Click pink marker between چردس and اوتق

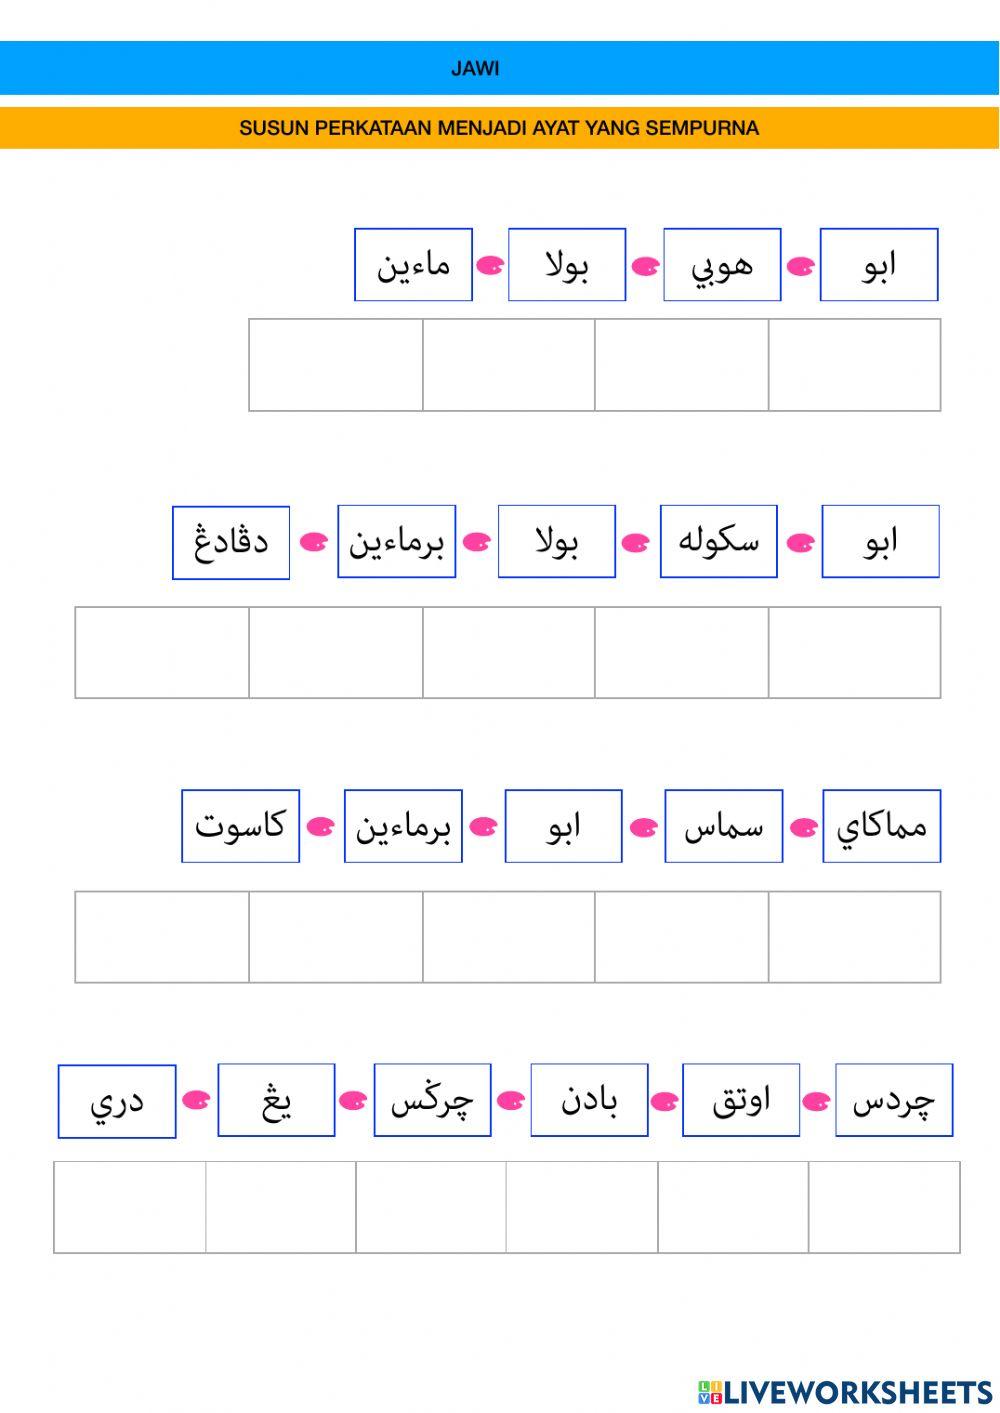[x=817, y=1102]
